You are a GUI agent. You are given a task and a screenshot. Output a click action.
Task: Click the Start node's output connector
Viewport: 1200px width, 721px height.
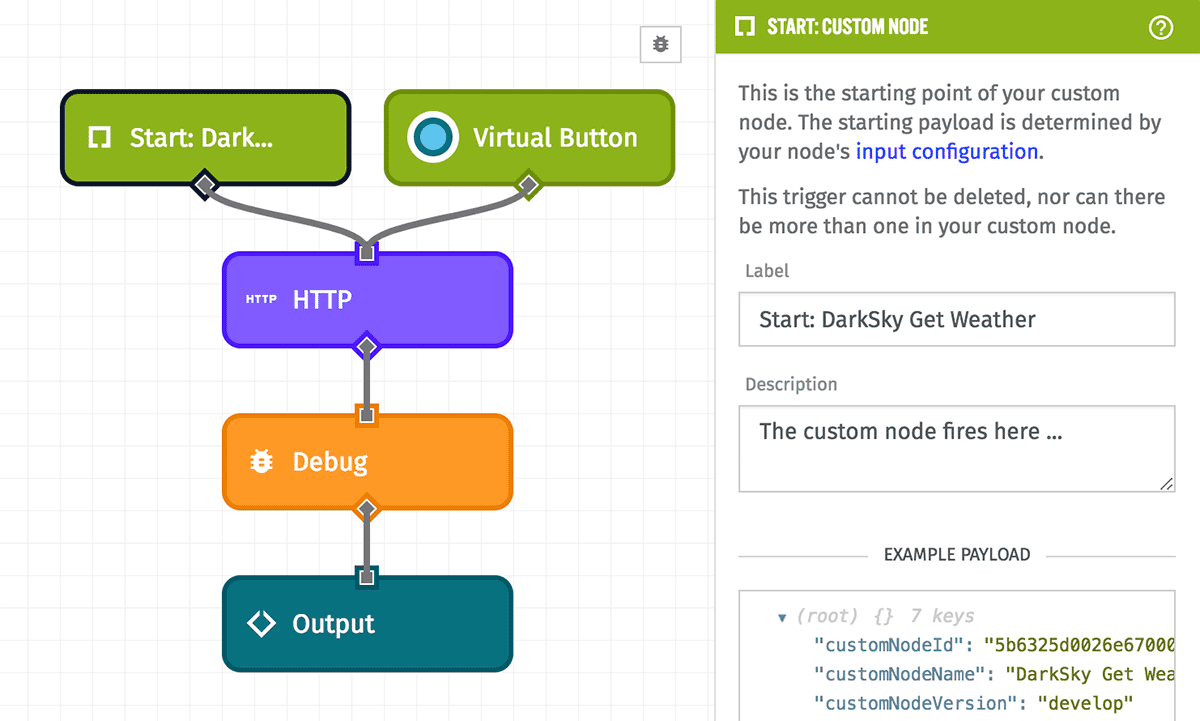tap(205, 185)
